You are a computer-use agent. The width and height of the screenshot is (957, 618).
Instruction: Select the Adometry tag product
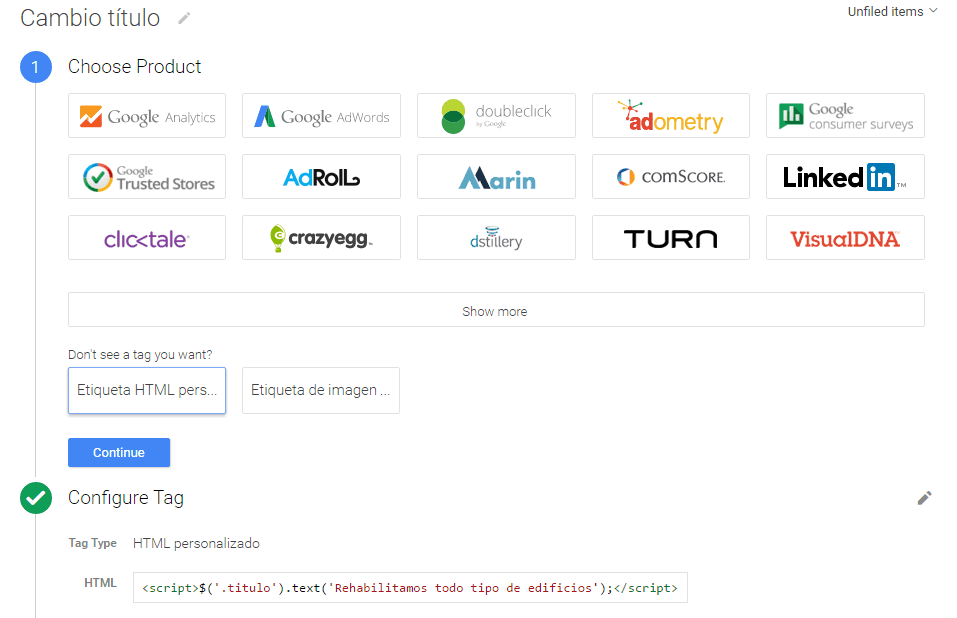pos(670,116)
